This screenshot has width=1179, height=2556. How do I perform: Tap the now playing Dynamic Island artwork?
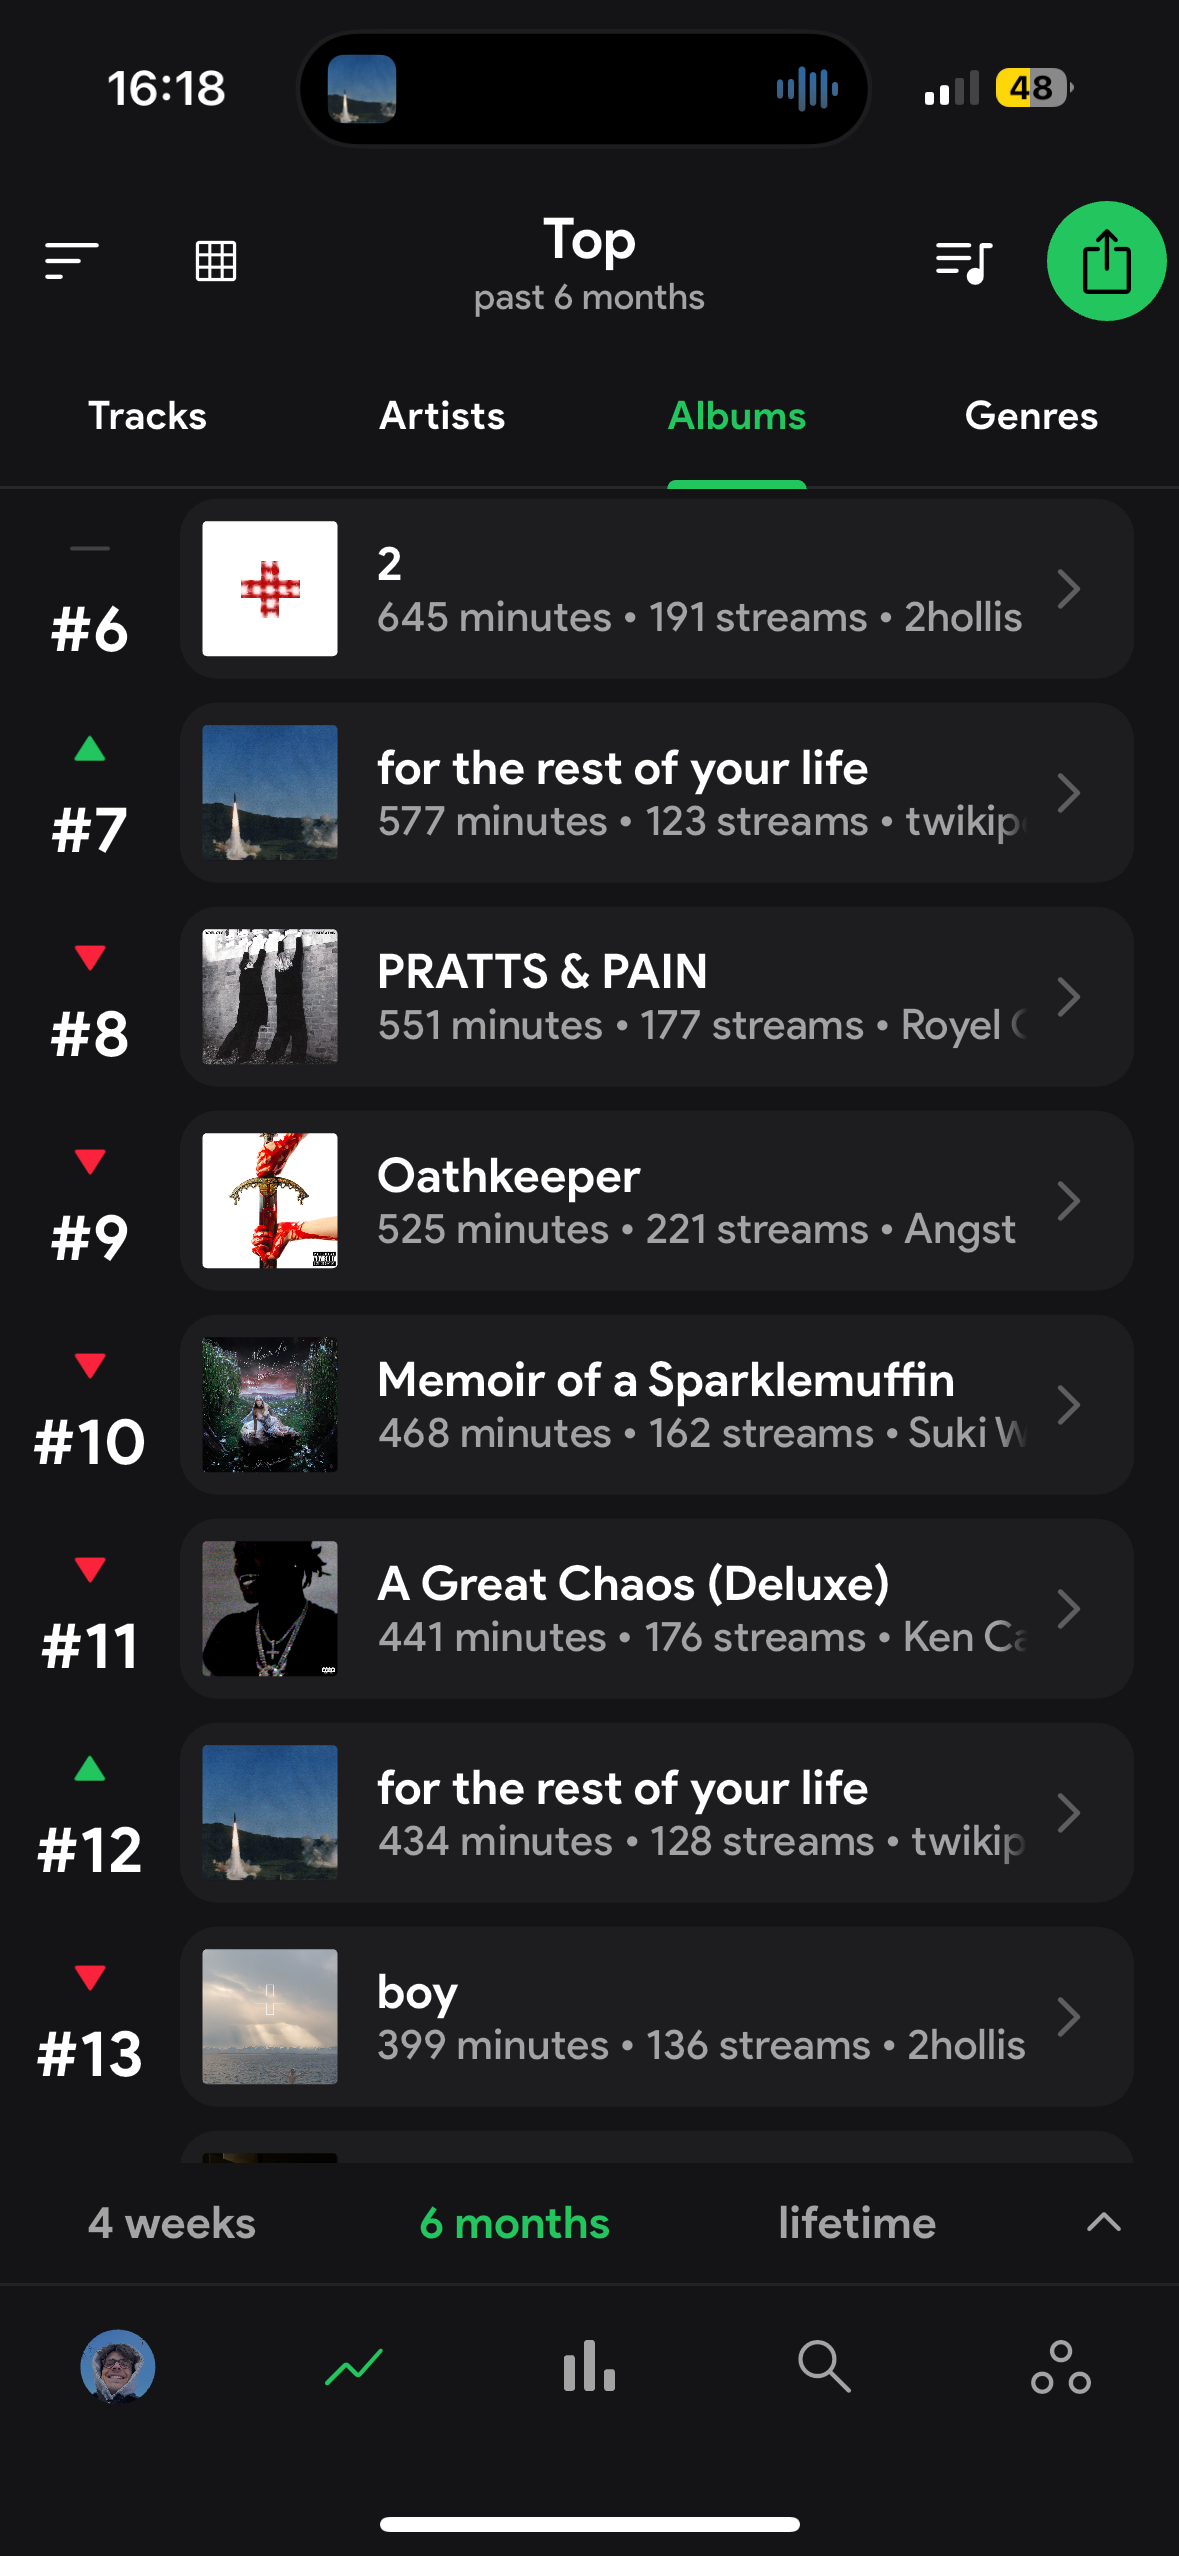pyautogui.click(x=362, y=89)
